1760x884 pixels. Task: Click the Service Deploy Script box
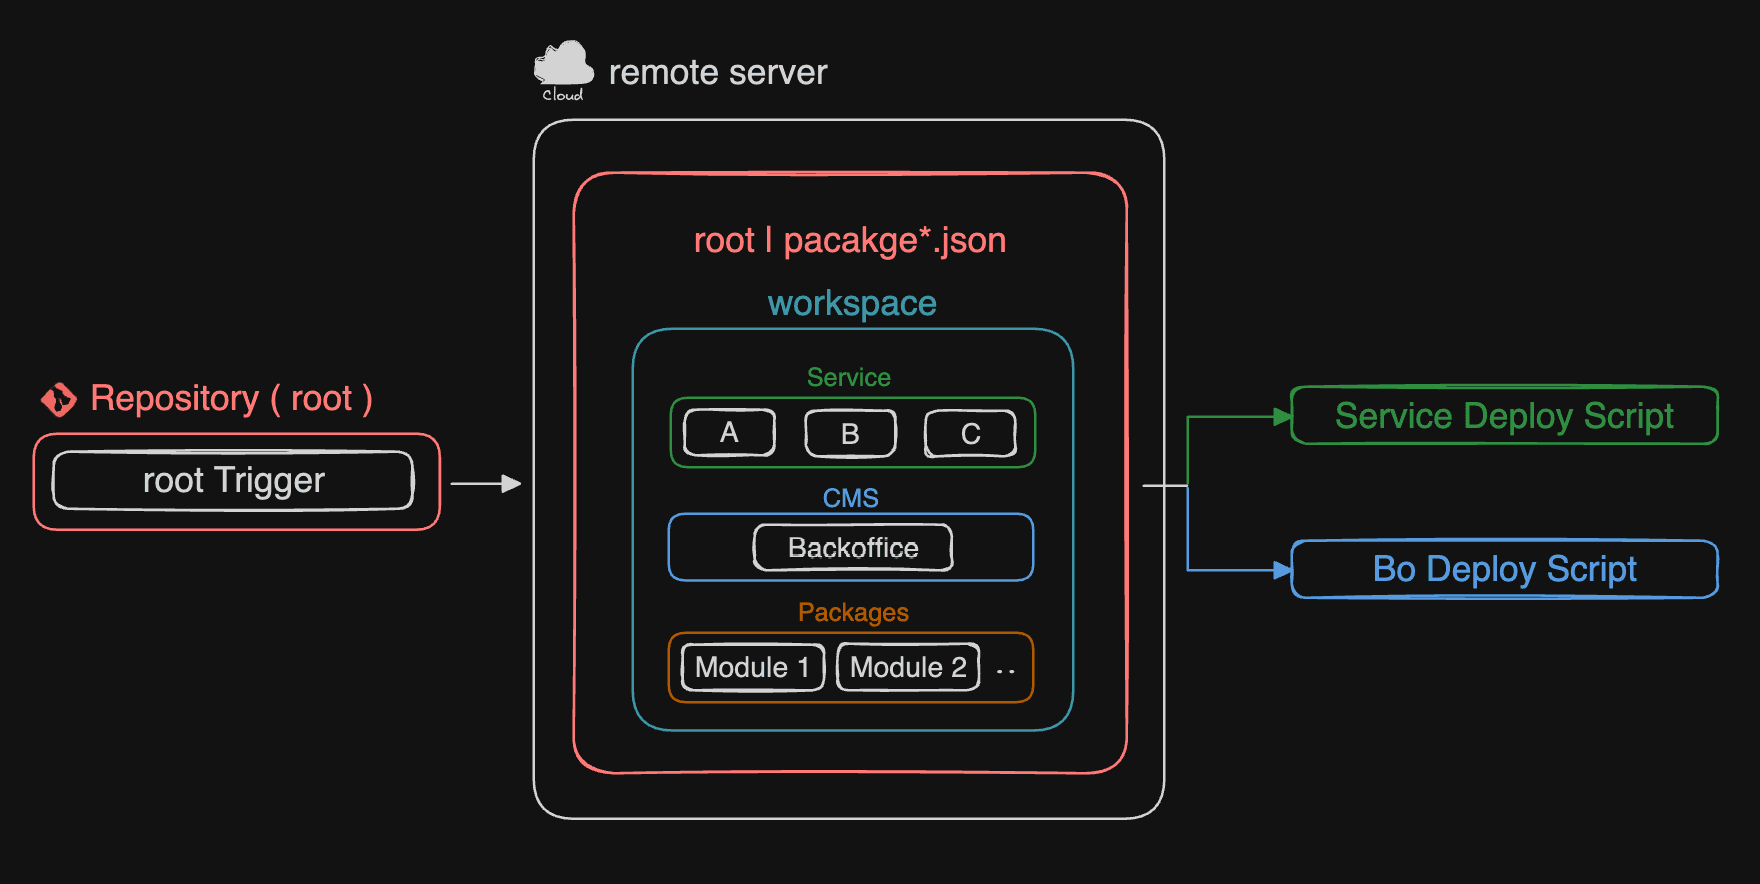1504,416
